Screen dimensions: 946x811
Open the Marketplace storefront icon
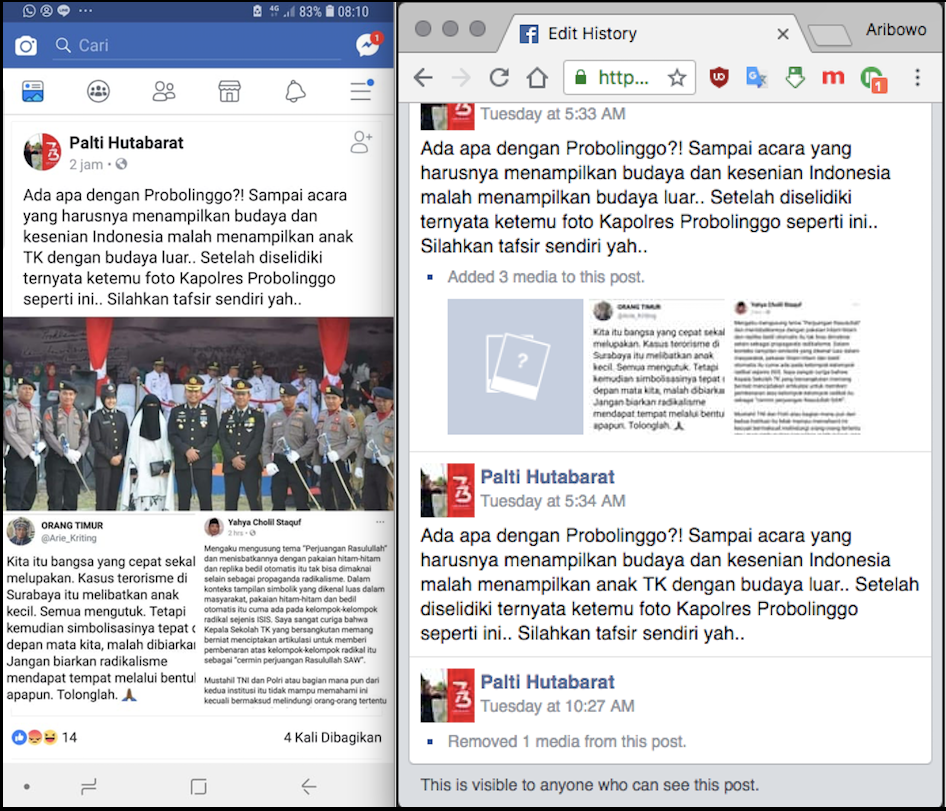point(230,92)
